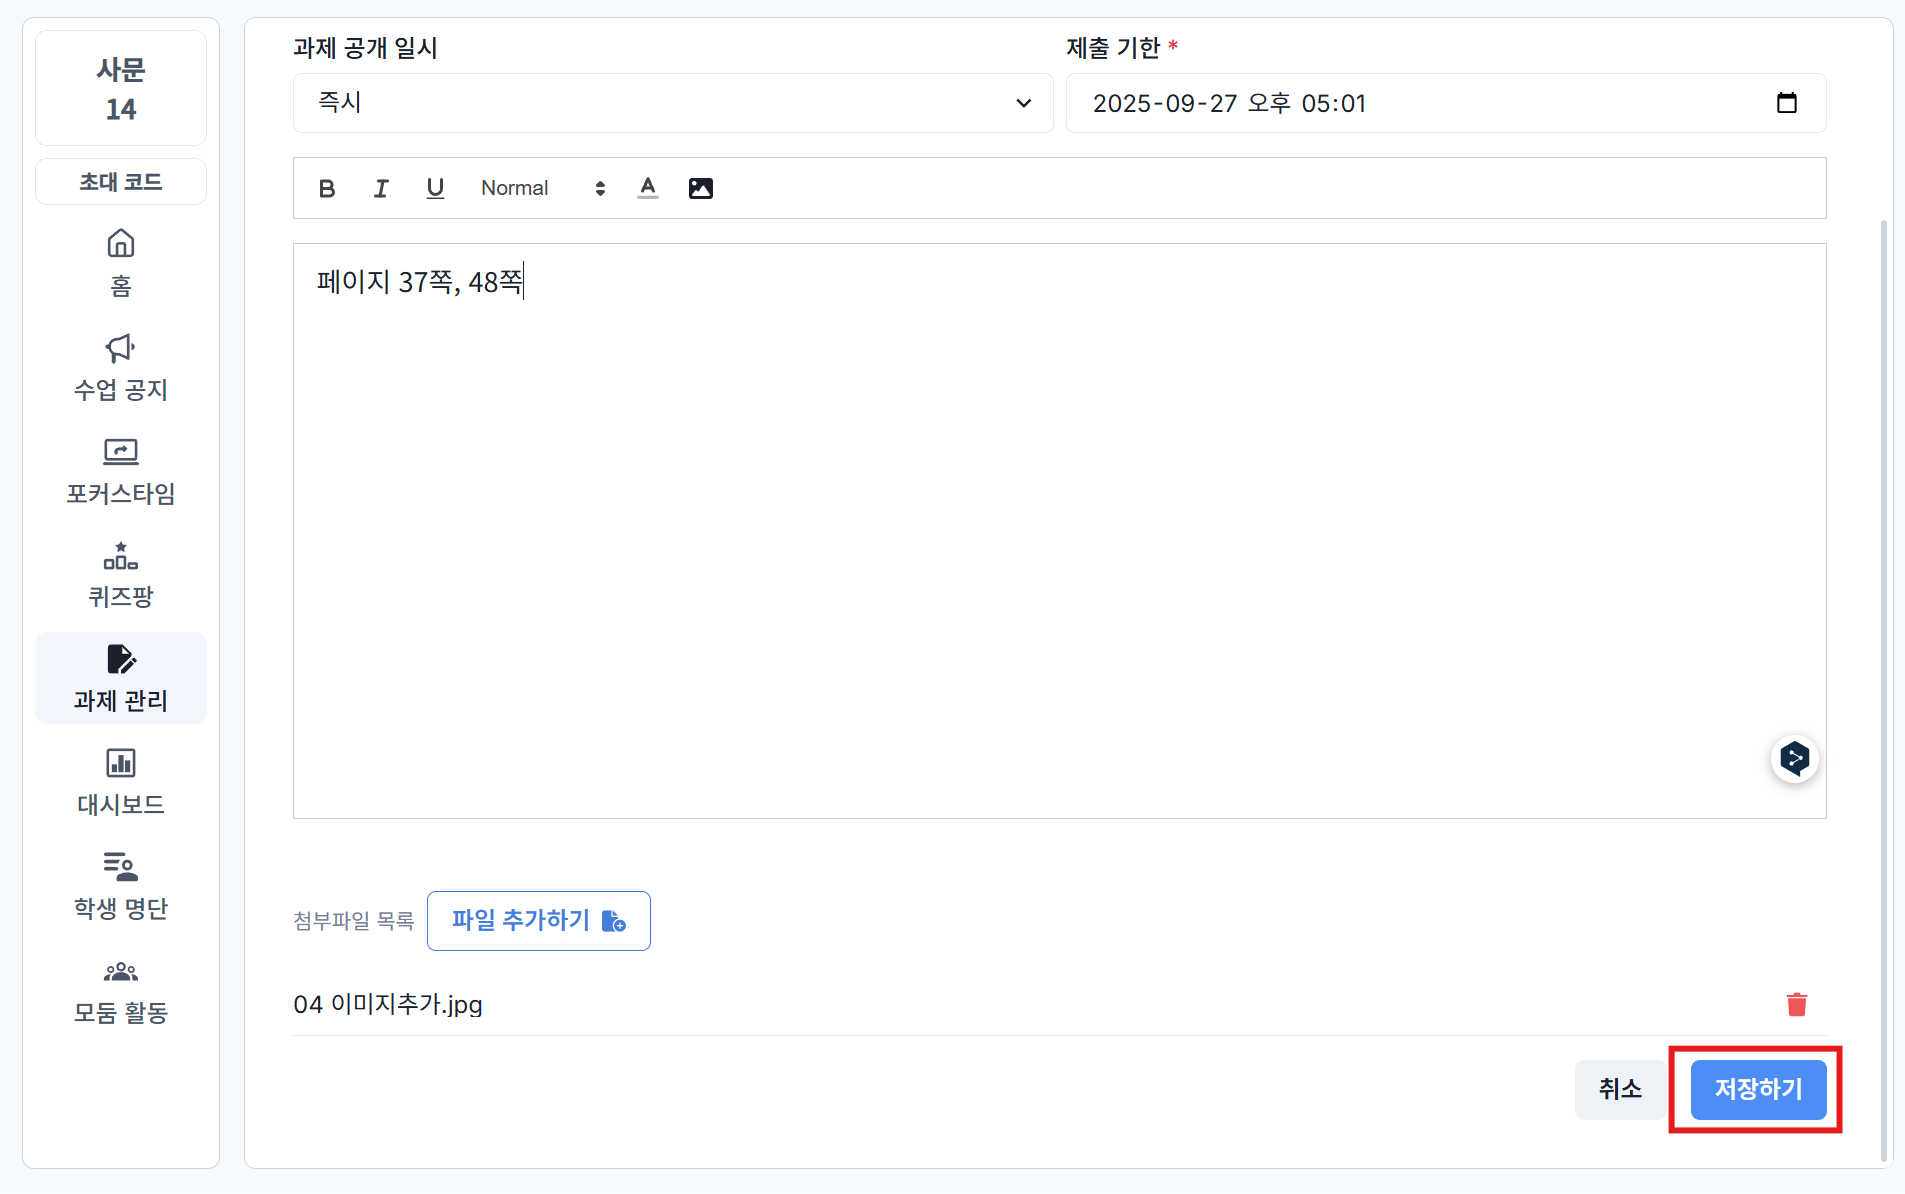This screenshot has height=1194, width=1905.
Task: Open the 과제 공개 일시 dropdown
Action: [672, 103]
